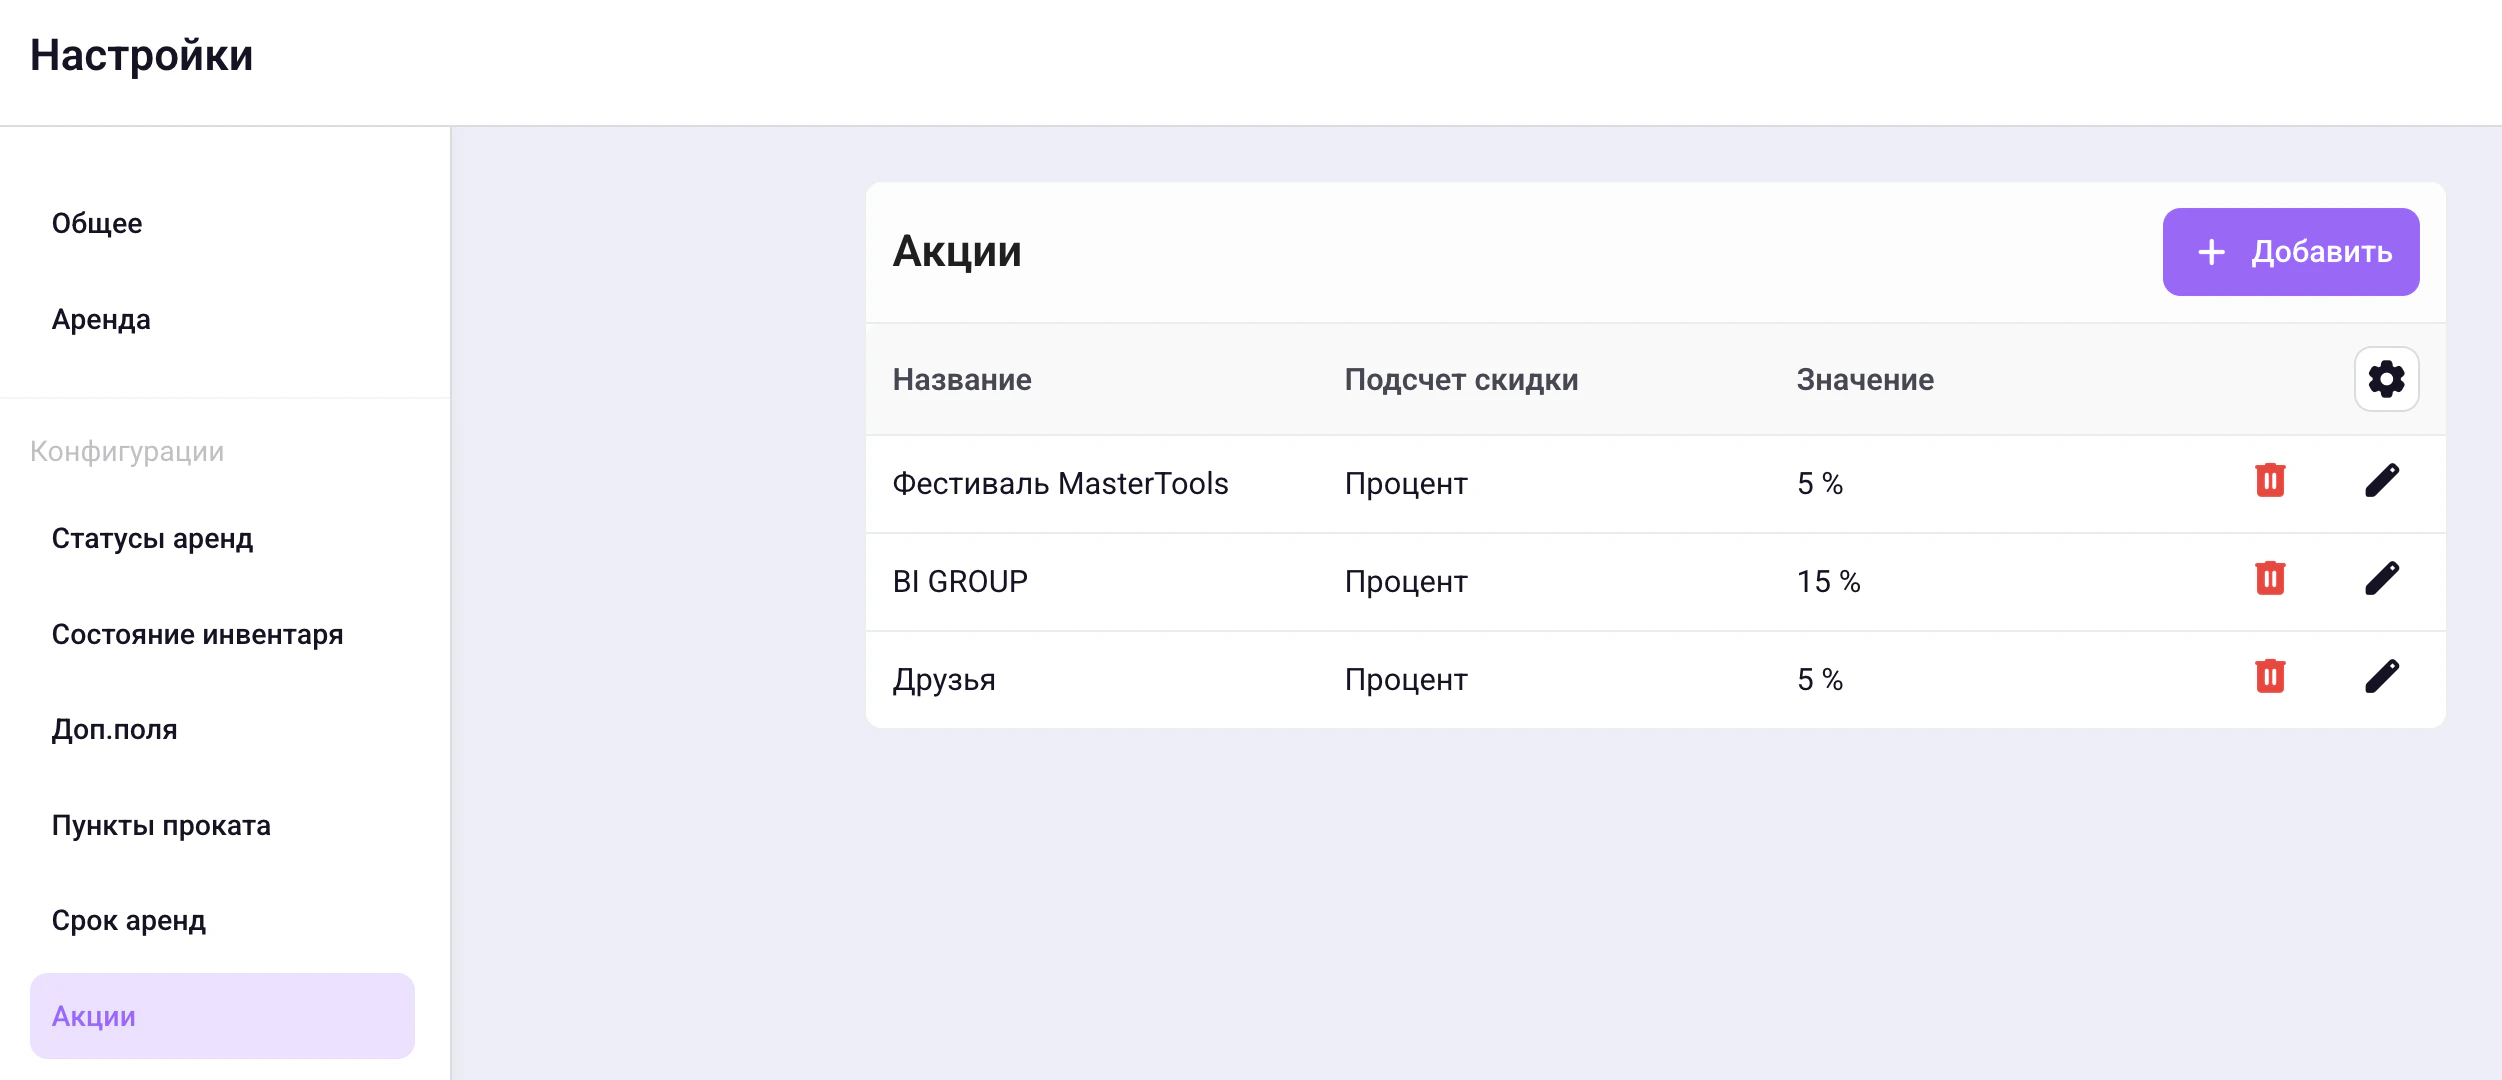Edit the Друзья promotion
This screenshot has width=2502, height=1080.
[2384, 677]
